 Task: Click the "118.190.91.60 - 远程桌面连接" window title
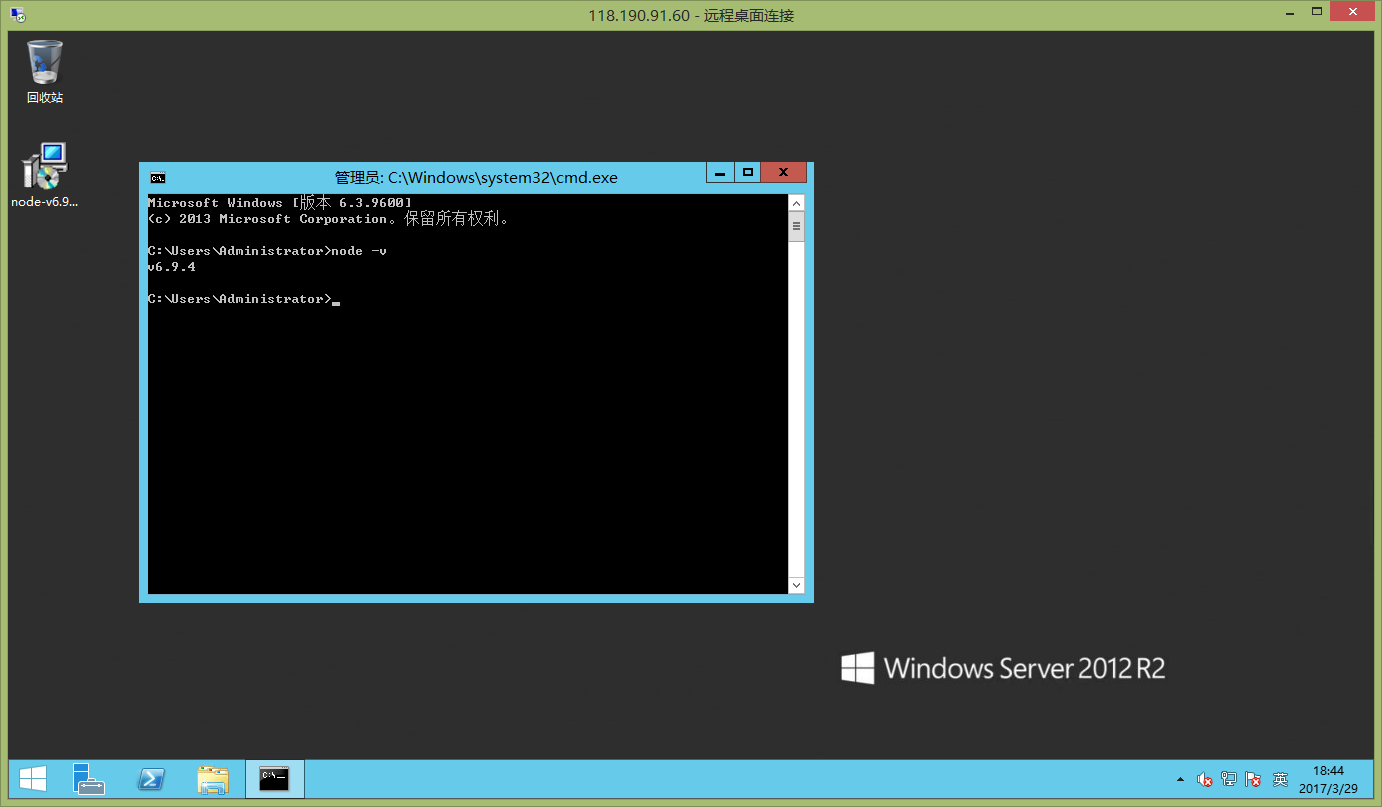pos(691,15)
